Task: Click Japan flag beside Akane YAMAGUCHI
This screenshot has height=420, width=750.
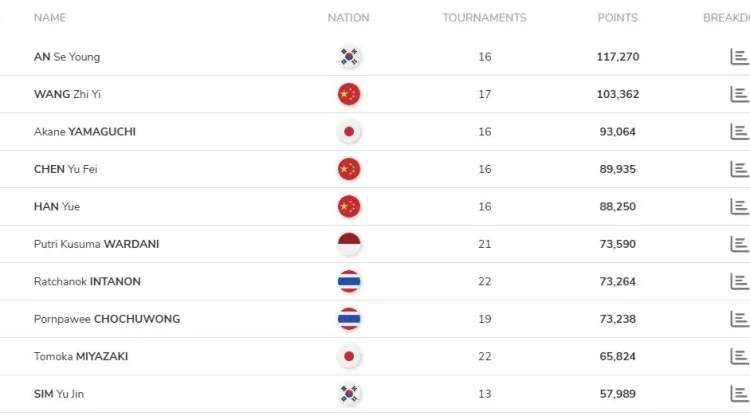Action: (x=349, y=131)
